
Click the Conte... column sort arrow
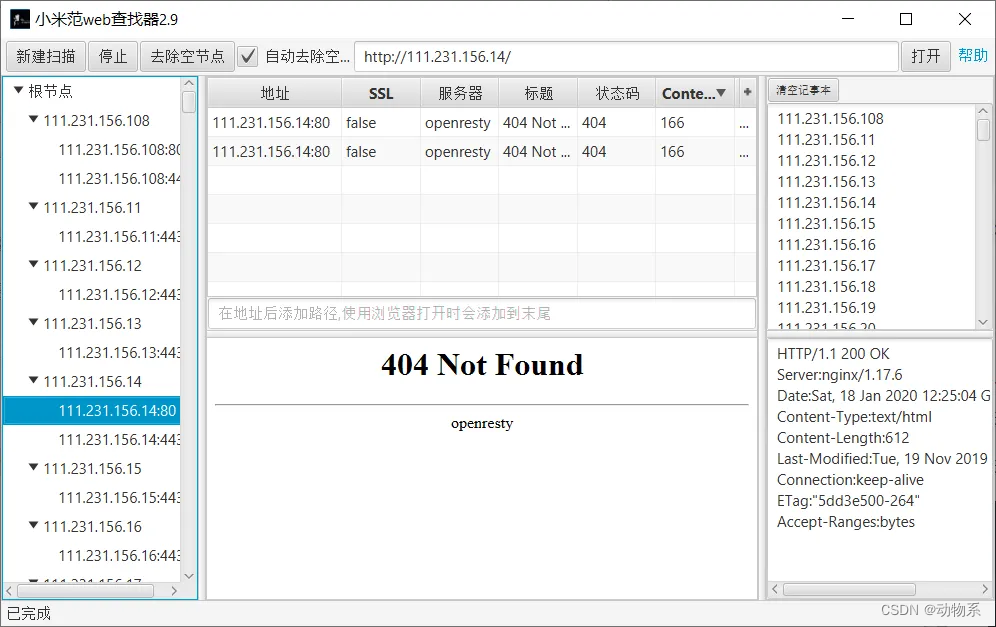[721, 93]
